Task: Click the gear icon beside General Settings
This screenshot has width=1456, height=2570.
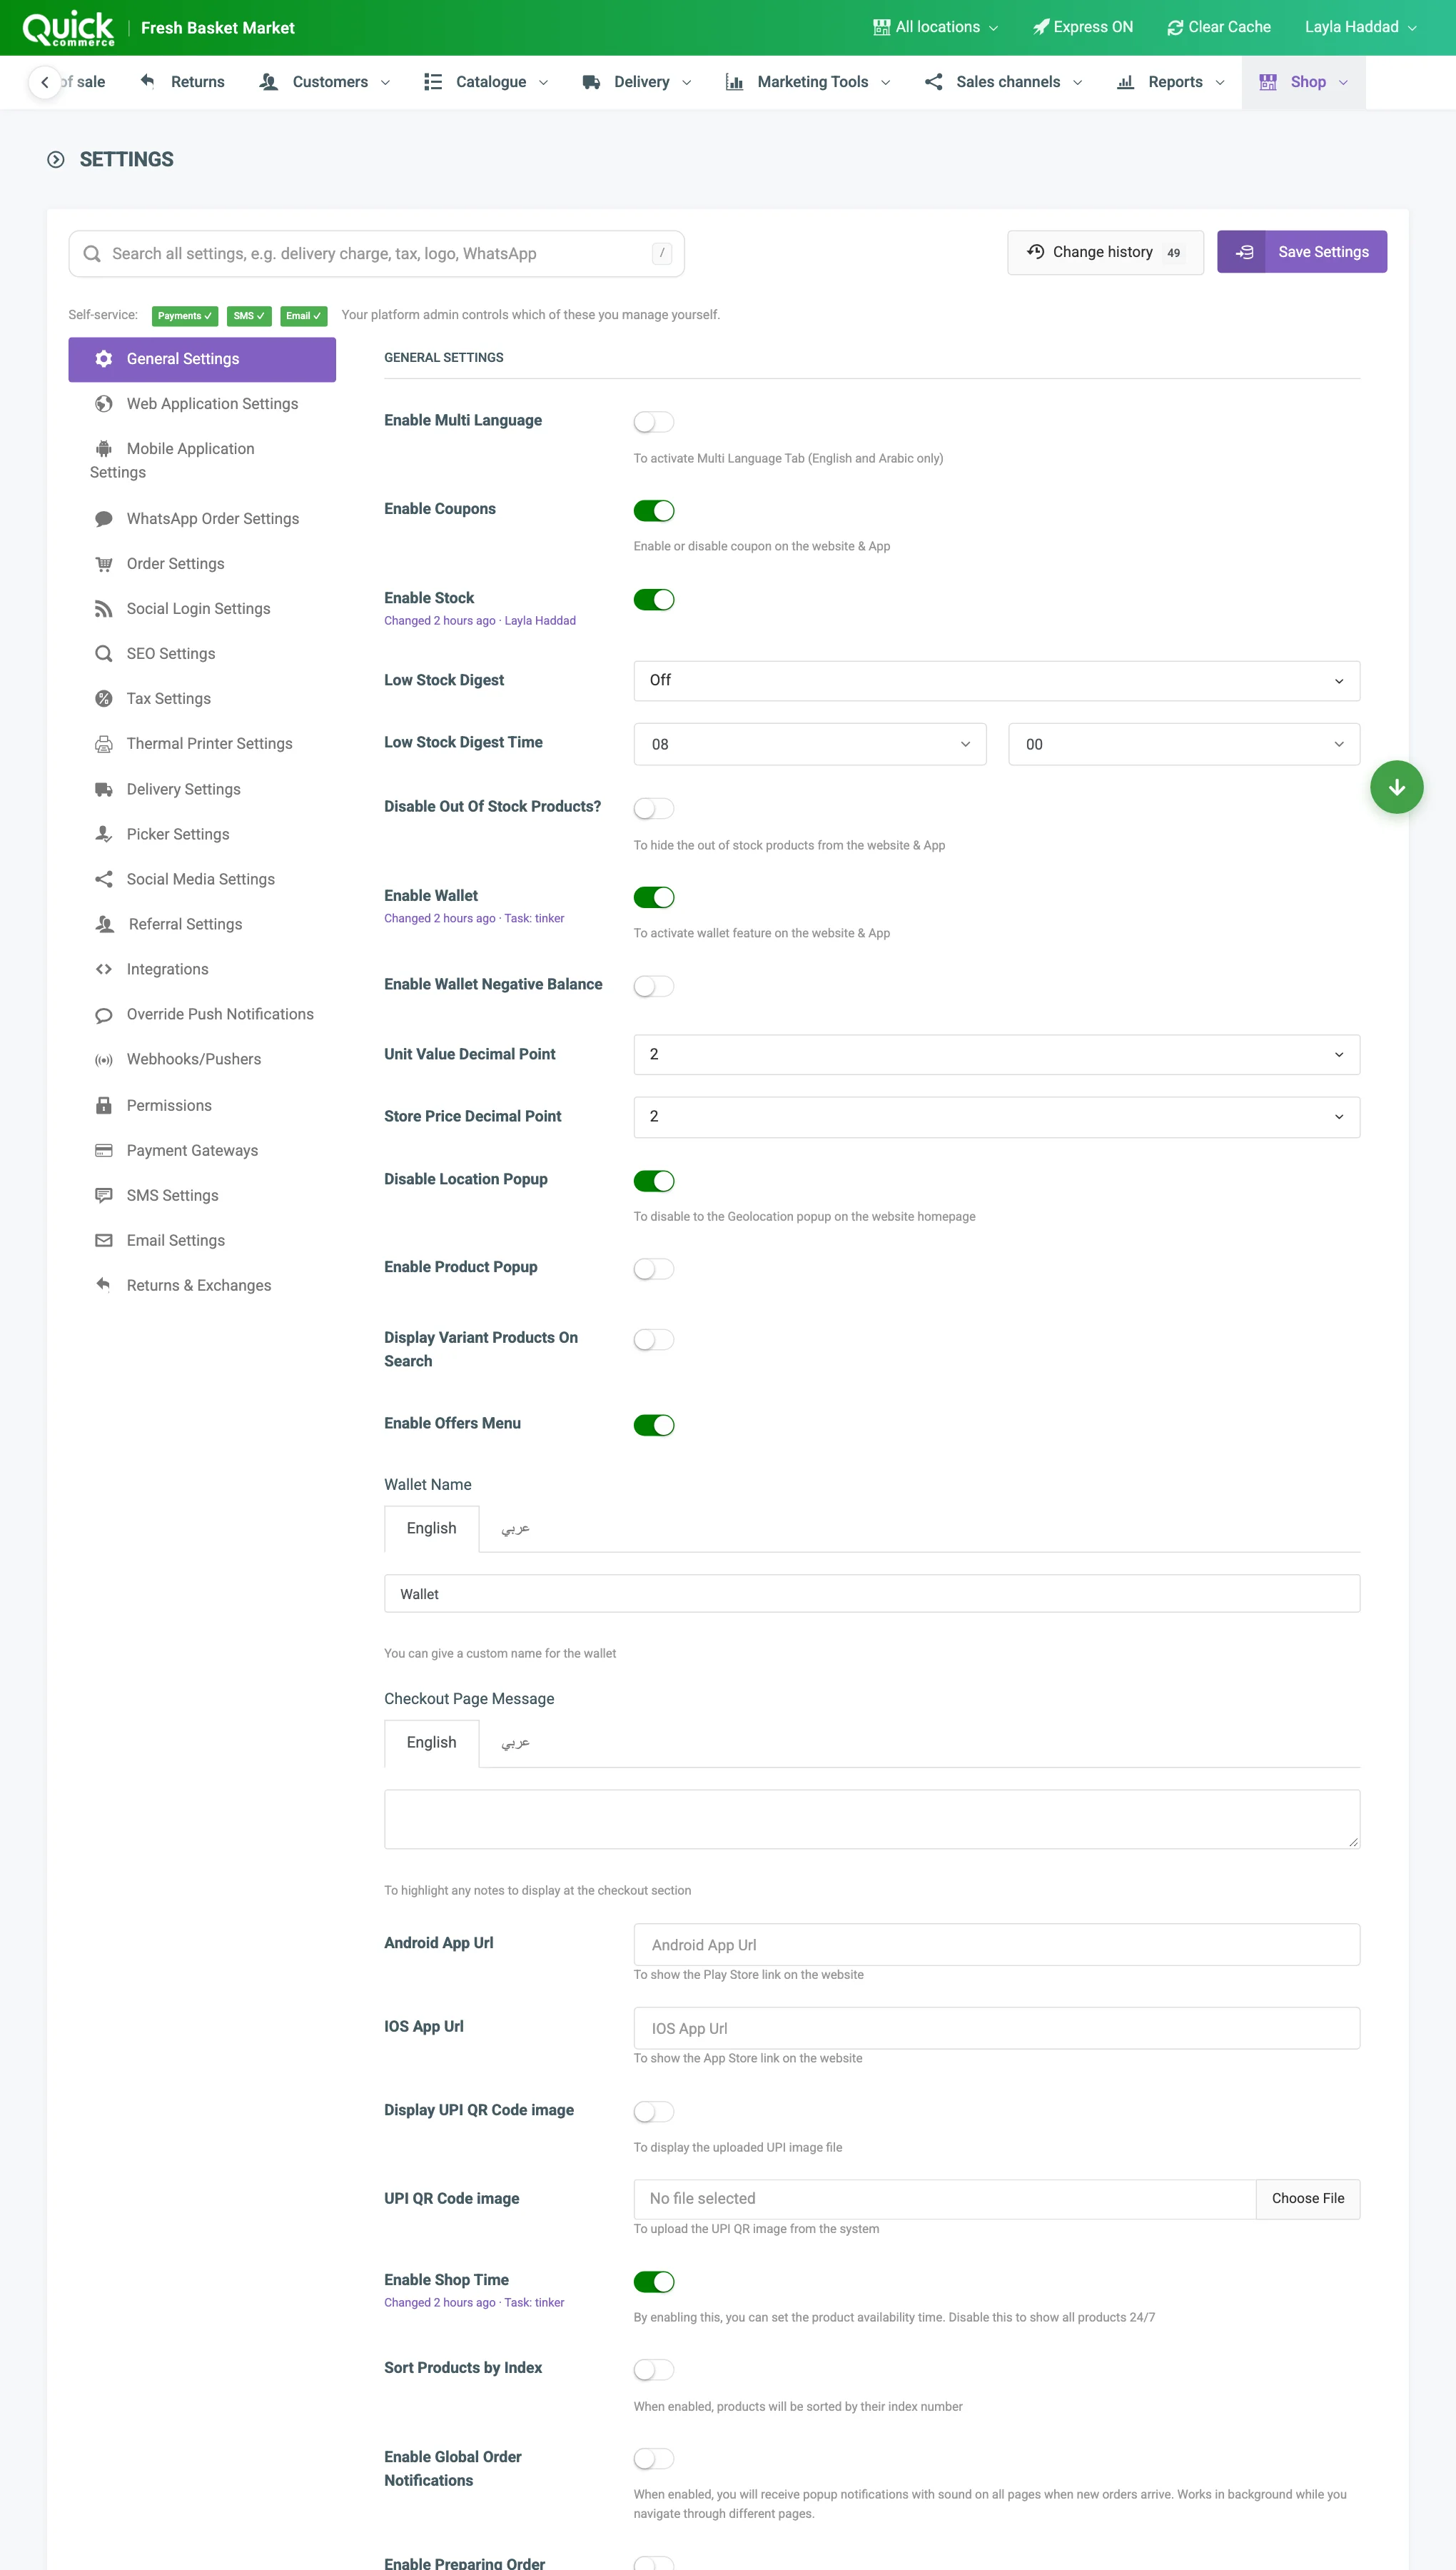Action: click(104, 359)
